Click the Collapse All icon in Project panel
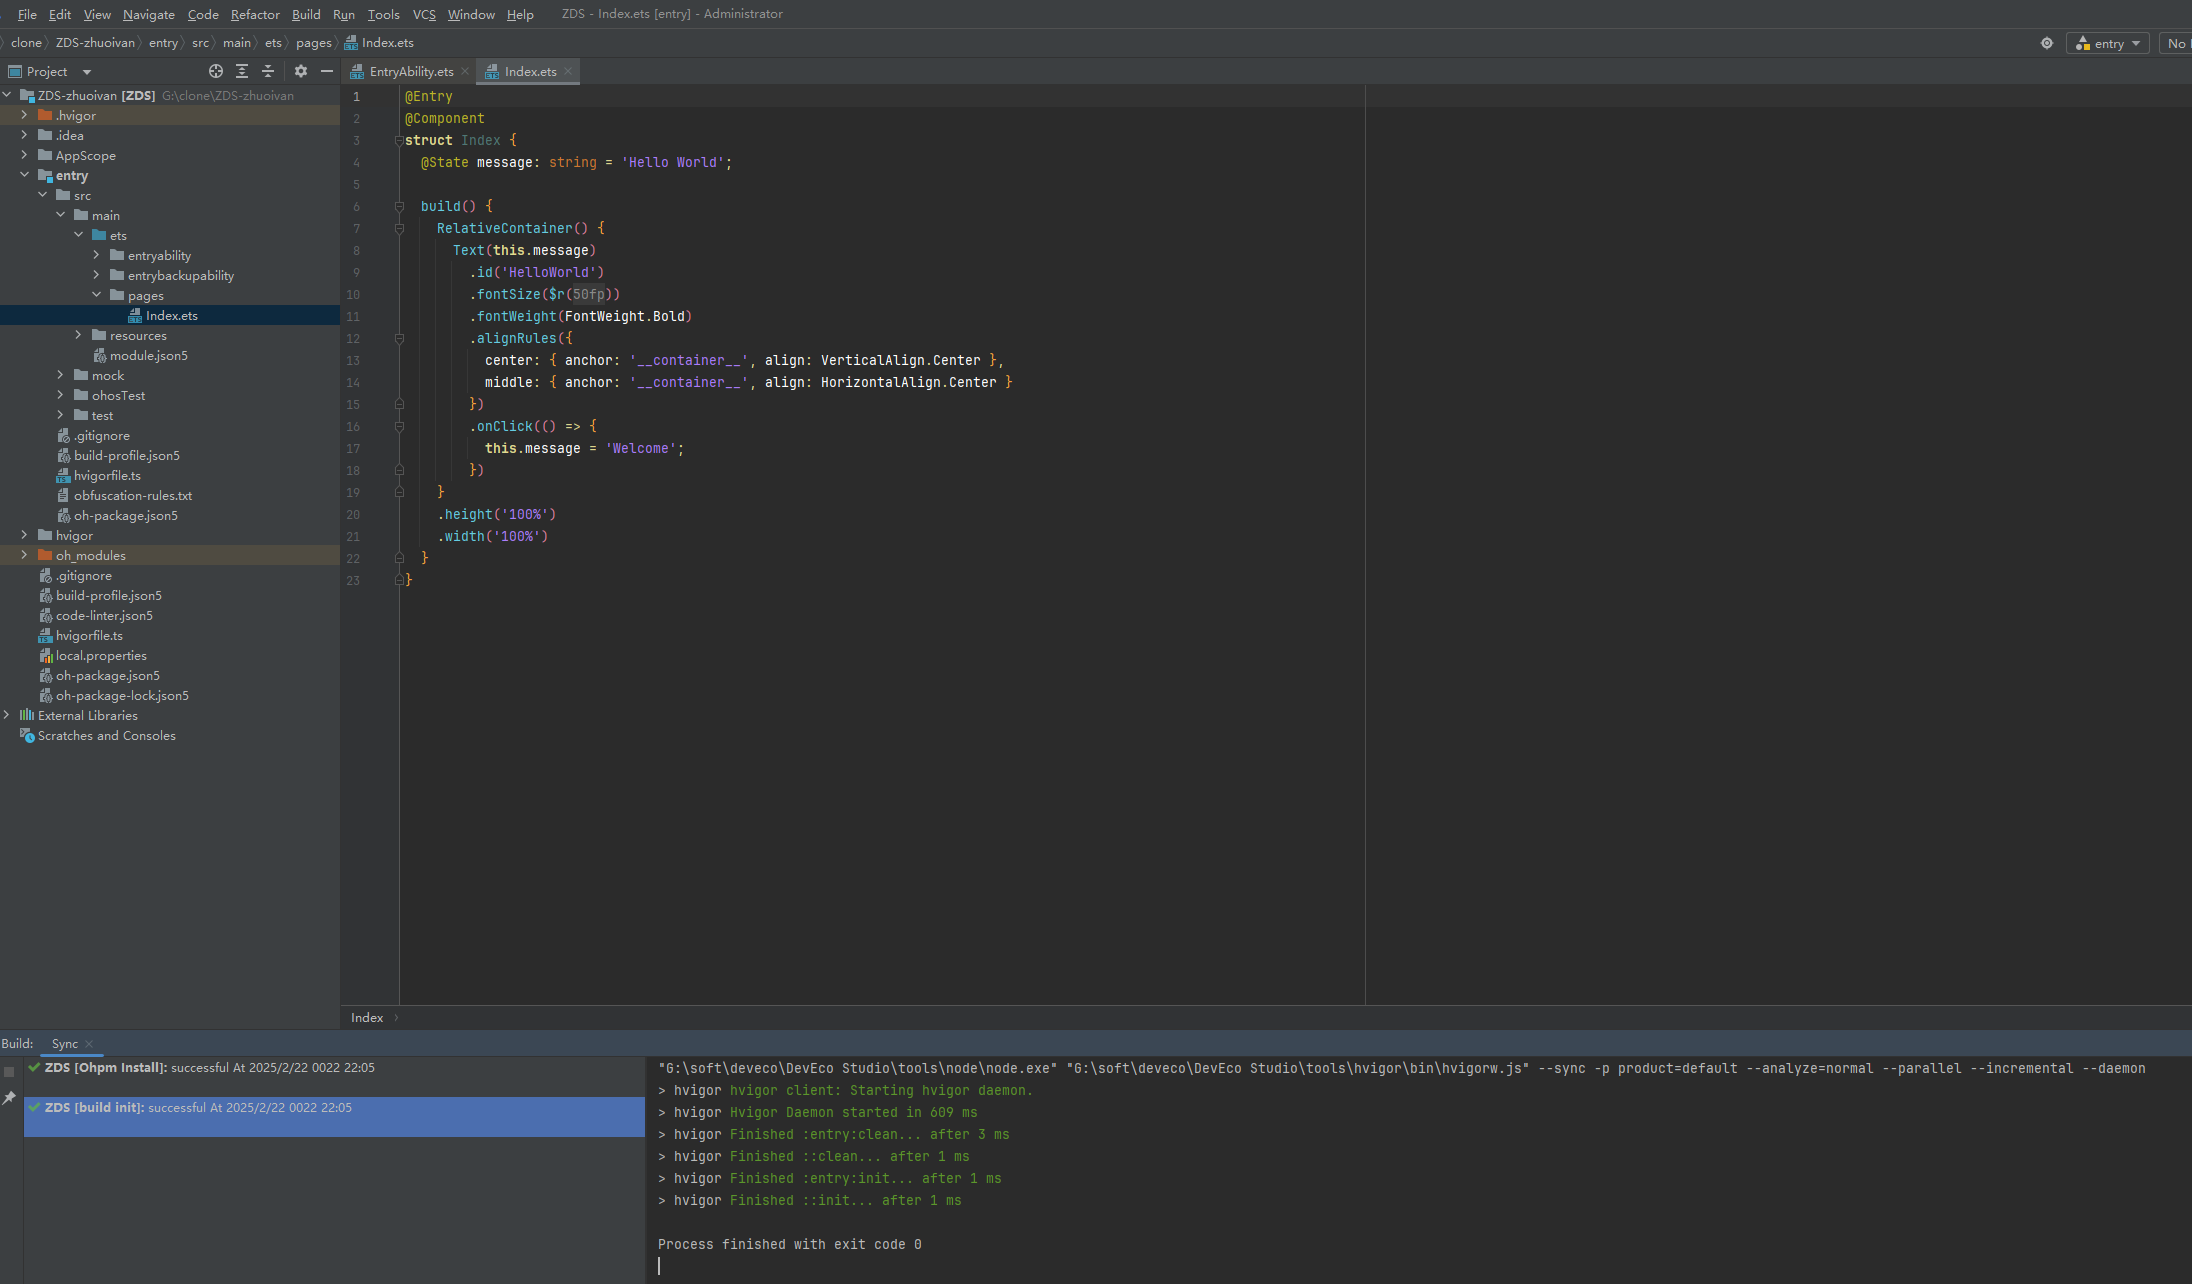 pyautogui.click(x=268, y=71)
